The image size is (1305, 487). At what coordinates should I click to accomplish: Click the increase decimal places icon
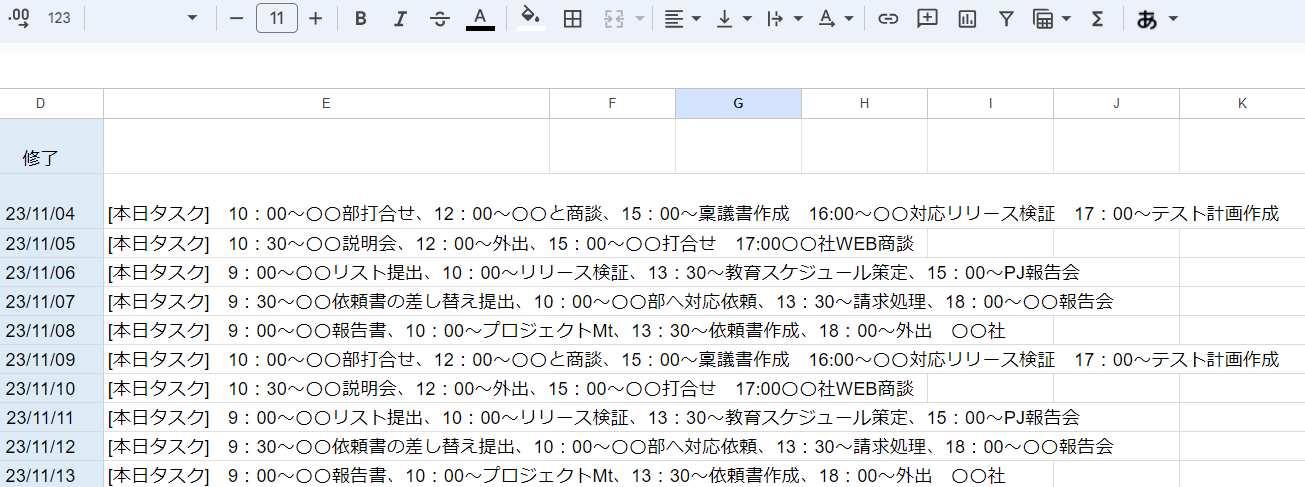(18, 18)
